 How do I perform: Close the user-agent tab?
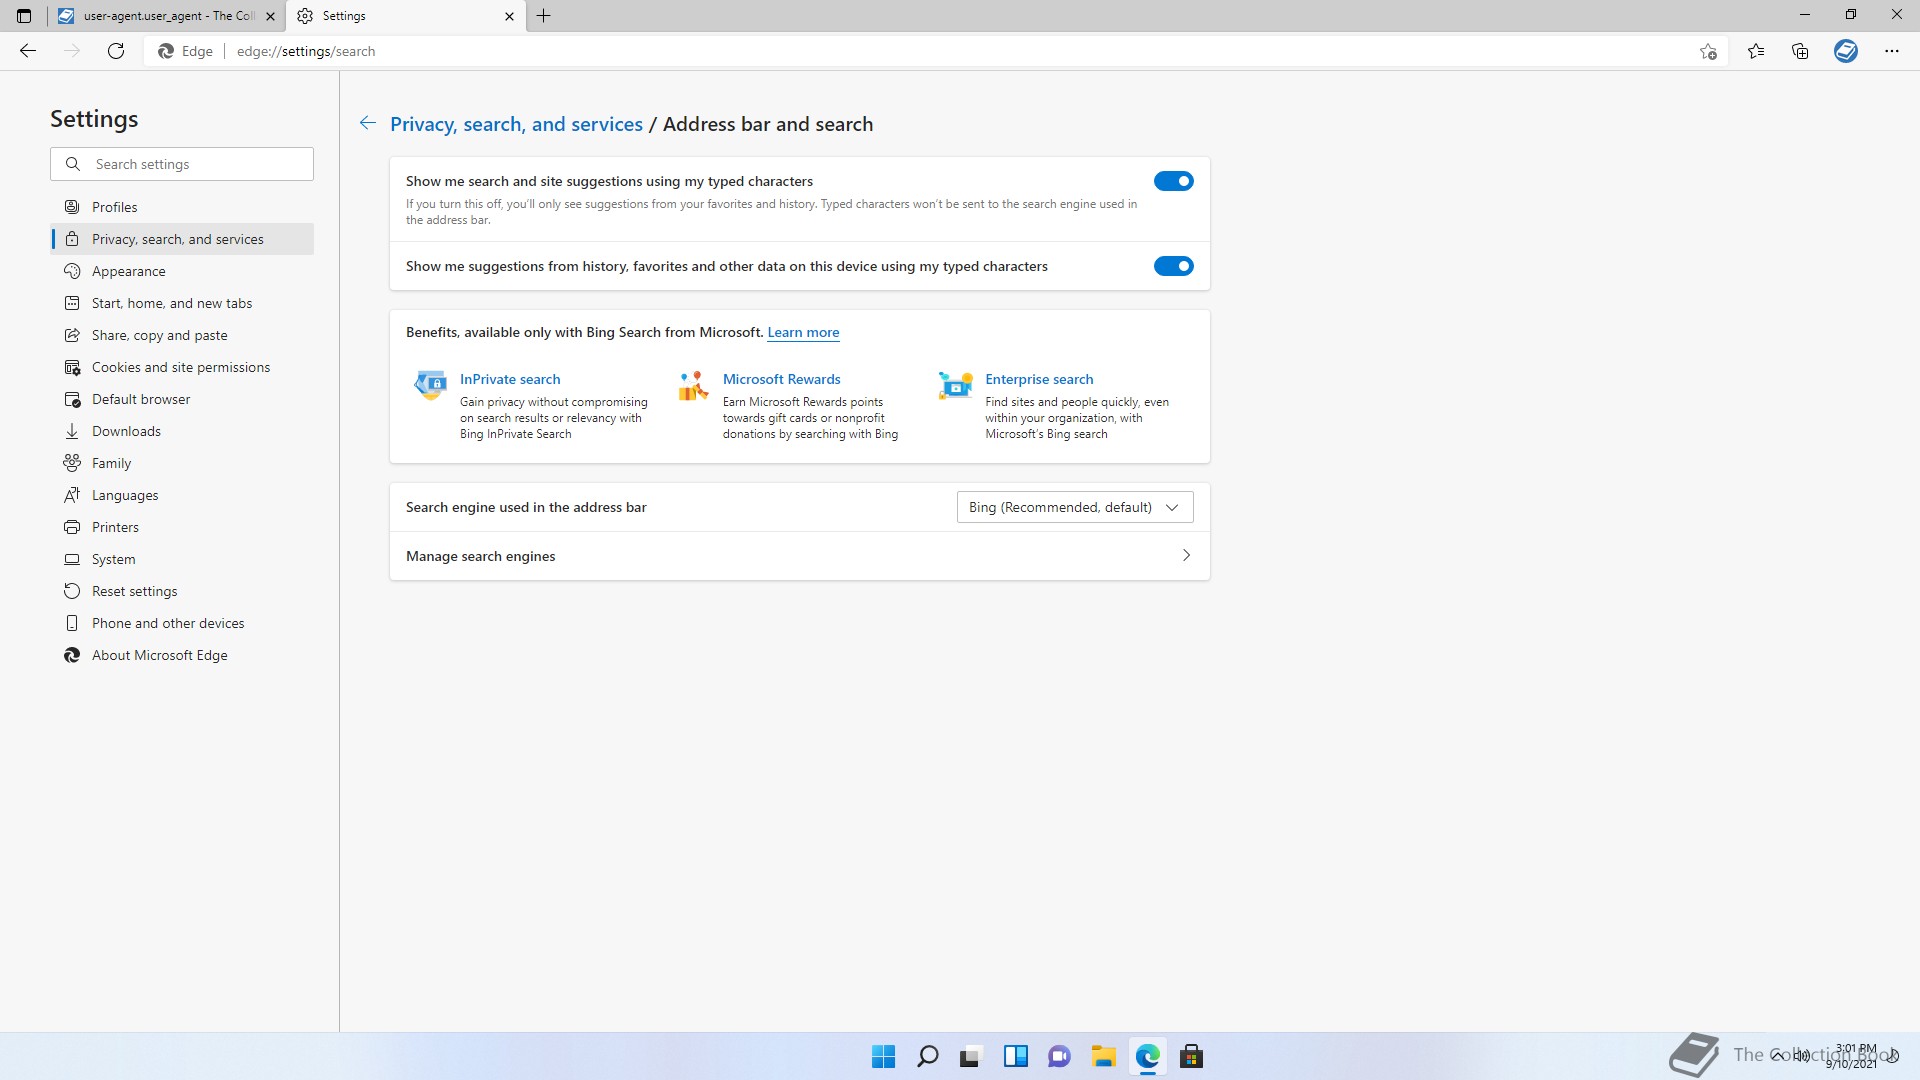(x=270, y=16)
